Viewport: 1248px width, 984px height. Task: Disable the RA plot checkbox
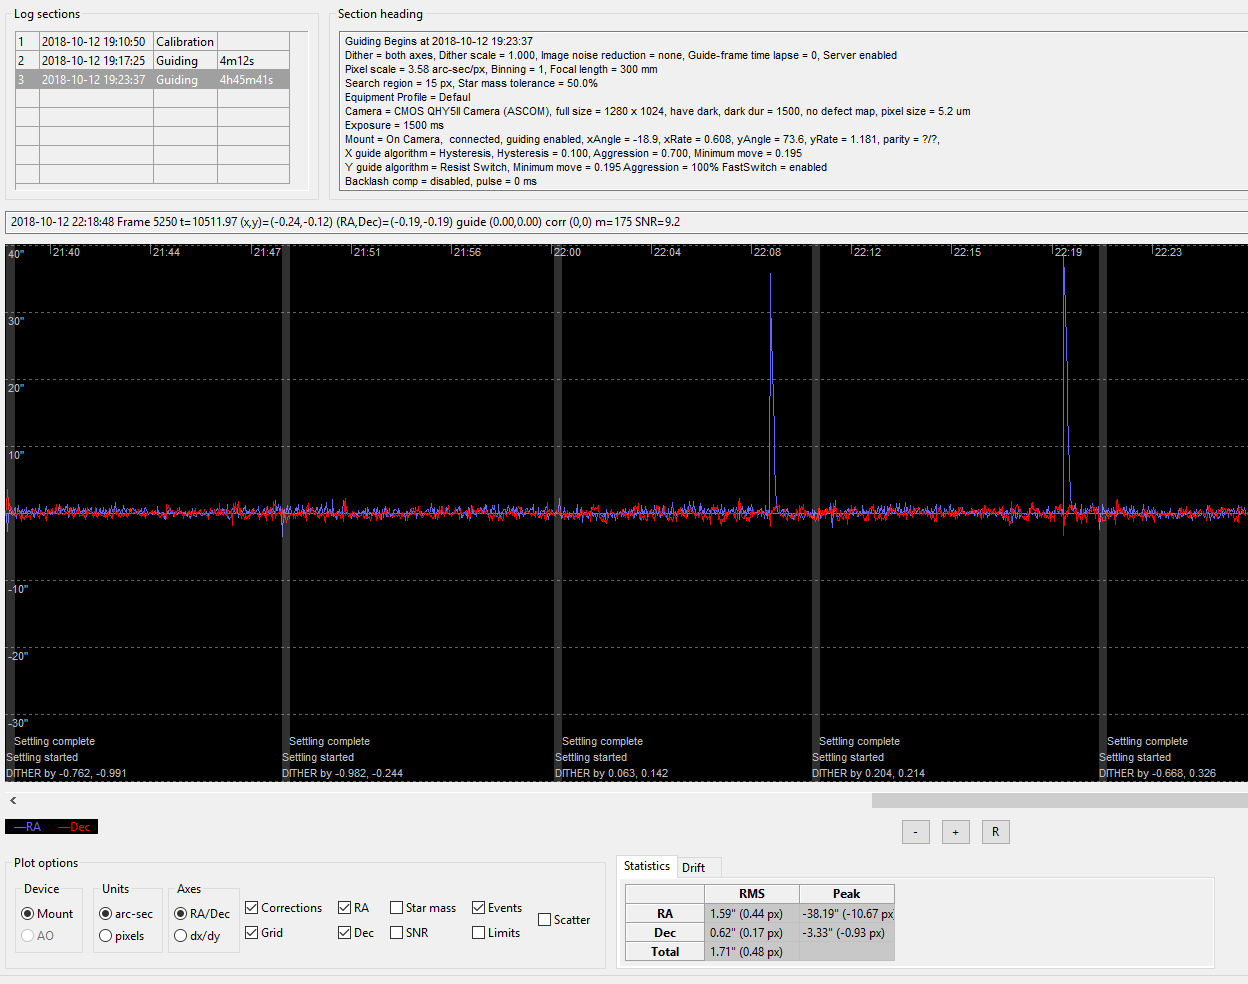coord(345,908)
